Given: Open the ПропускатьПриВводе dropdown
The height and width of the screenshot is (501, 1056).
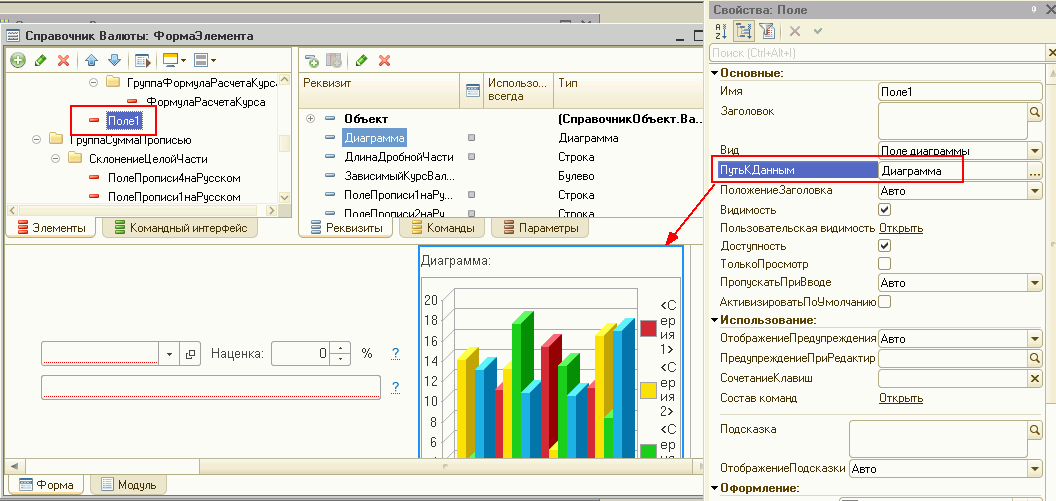Looking at the screenshot, I should pos(1034,283).
